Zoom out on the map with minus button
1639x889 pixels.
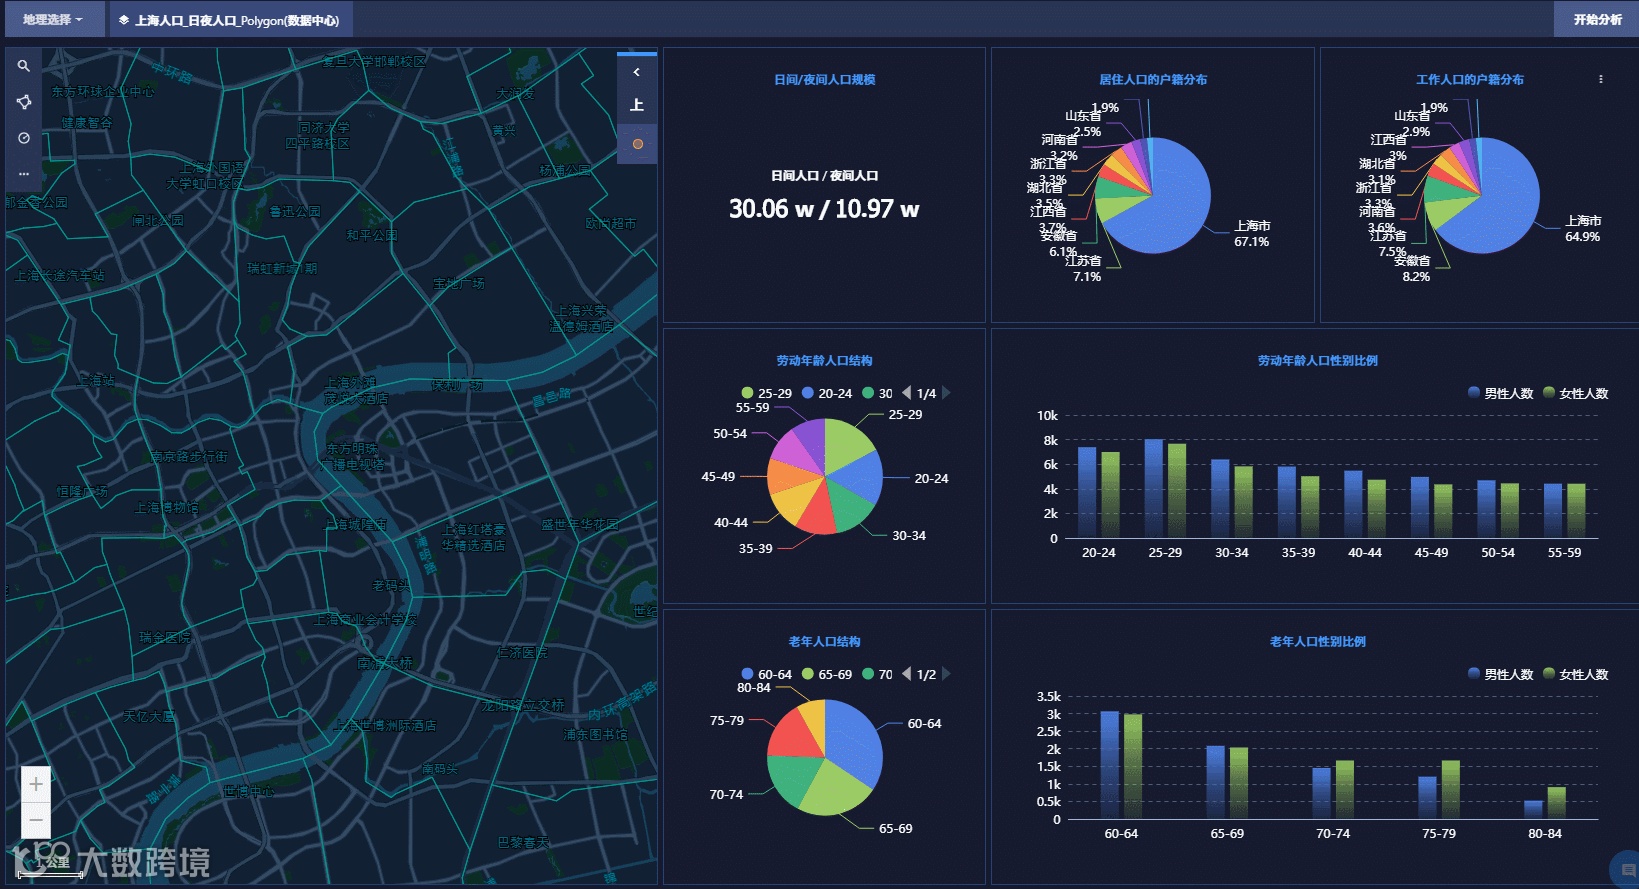(x=36, y=820)
